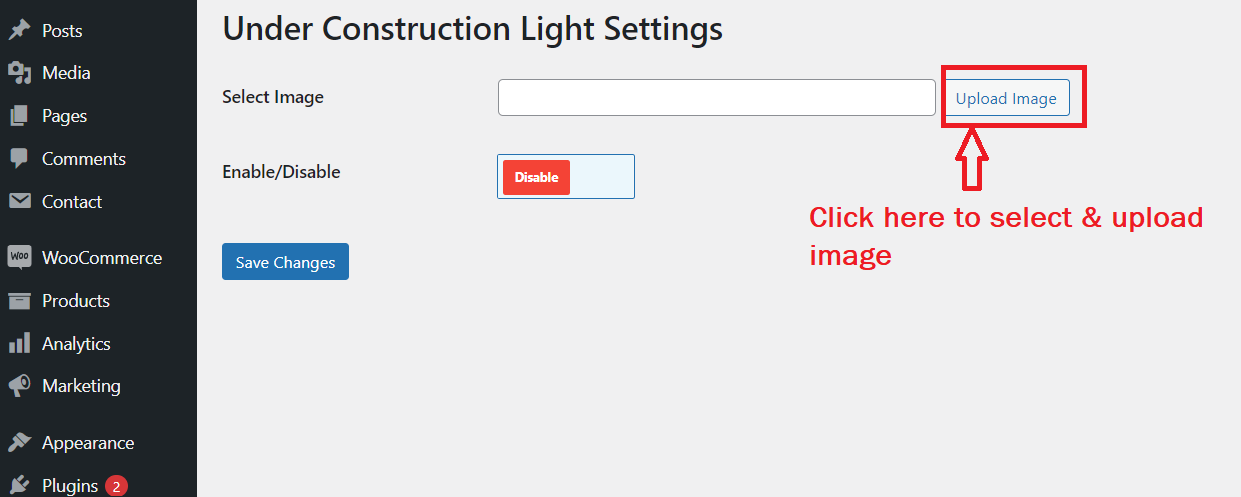The height and width of the screenshot is (497, 1241).
Task: Click the empty area of Enable/Disable toggle
Action: 601,177
